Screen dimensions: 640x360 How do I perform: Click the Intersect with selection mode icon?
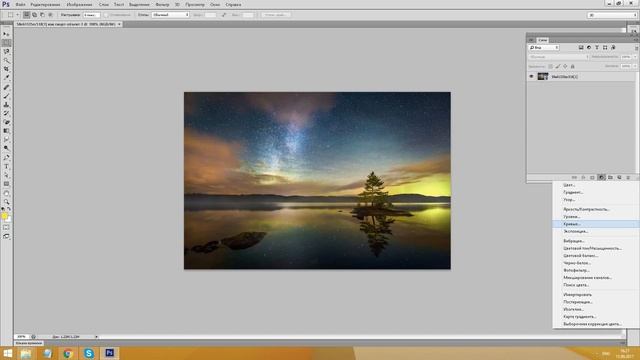coord(51,15)
